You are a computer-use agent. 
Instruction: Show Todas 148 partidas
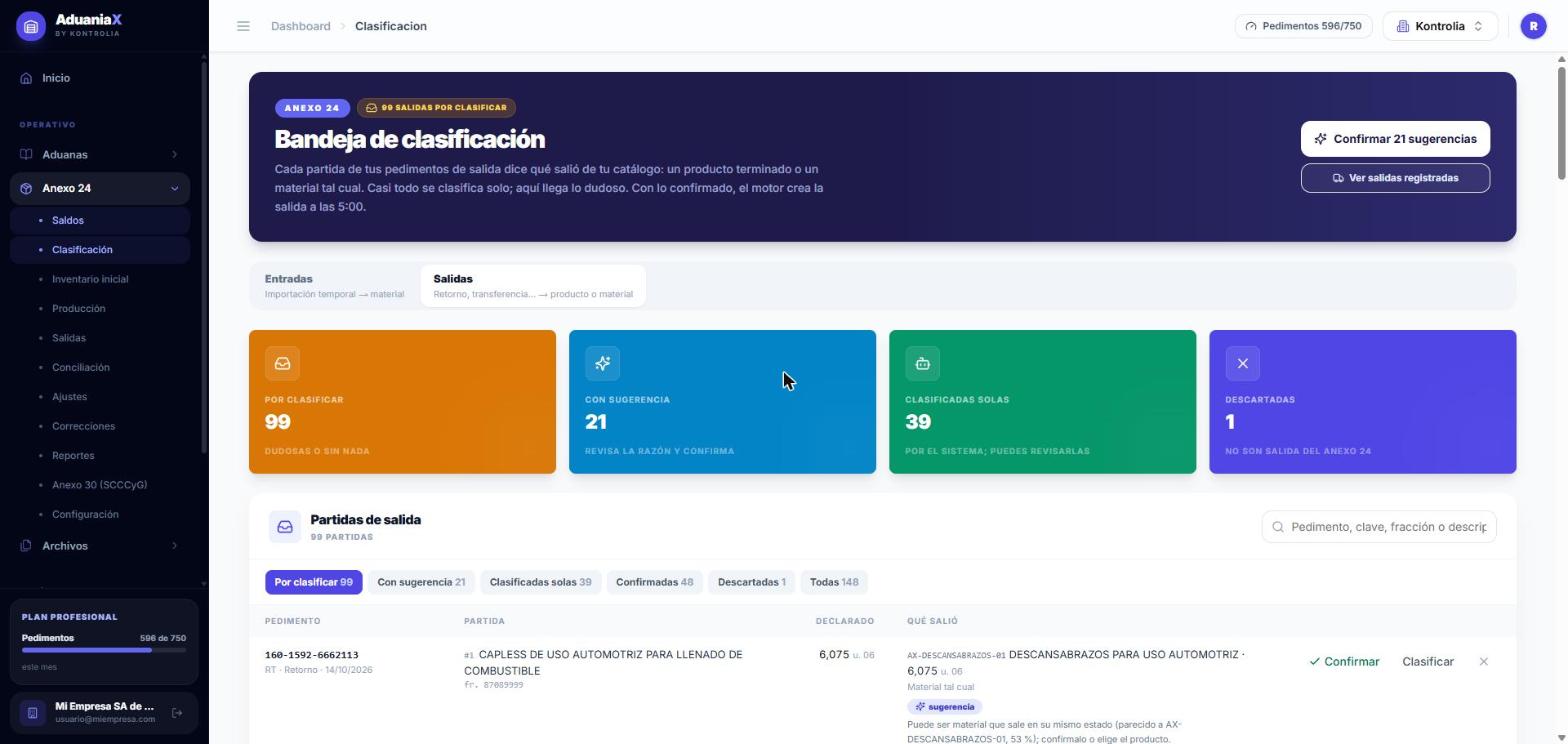coord(834,582)
